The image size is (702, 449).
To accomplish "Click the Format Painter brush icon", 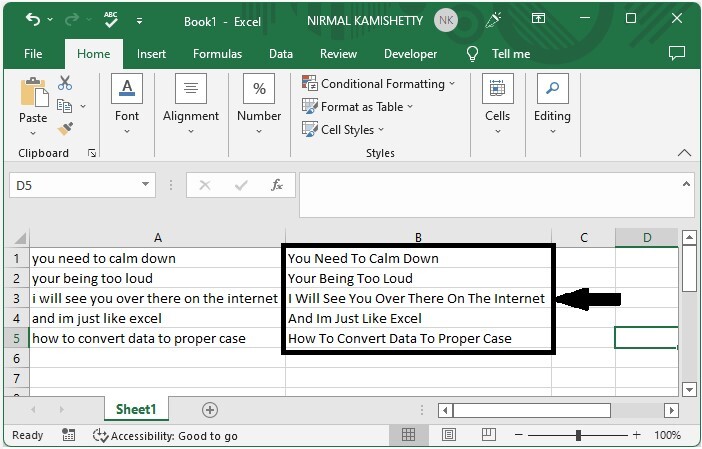I will point(65,129).
